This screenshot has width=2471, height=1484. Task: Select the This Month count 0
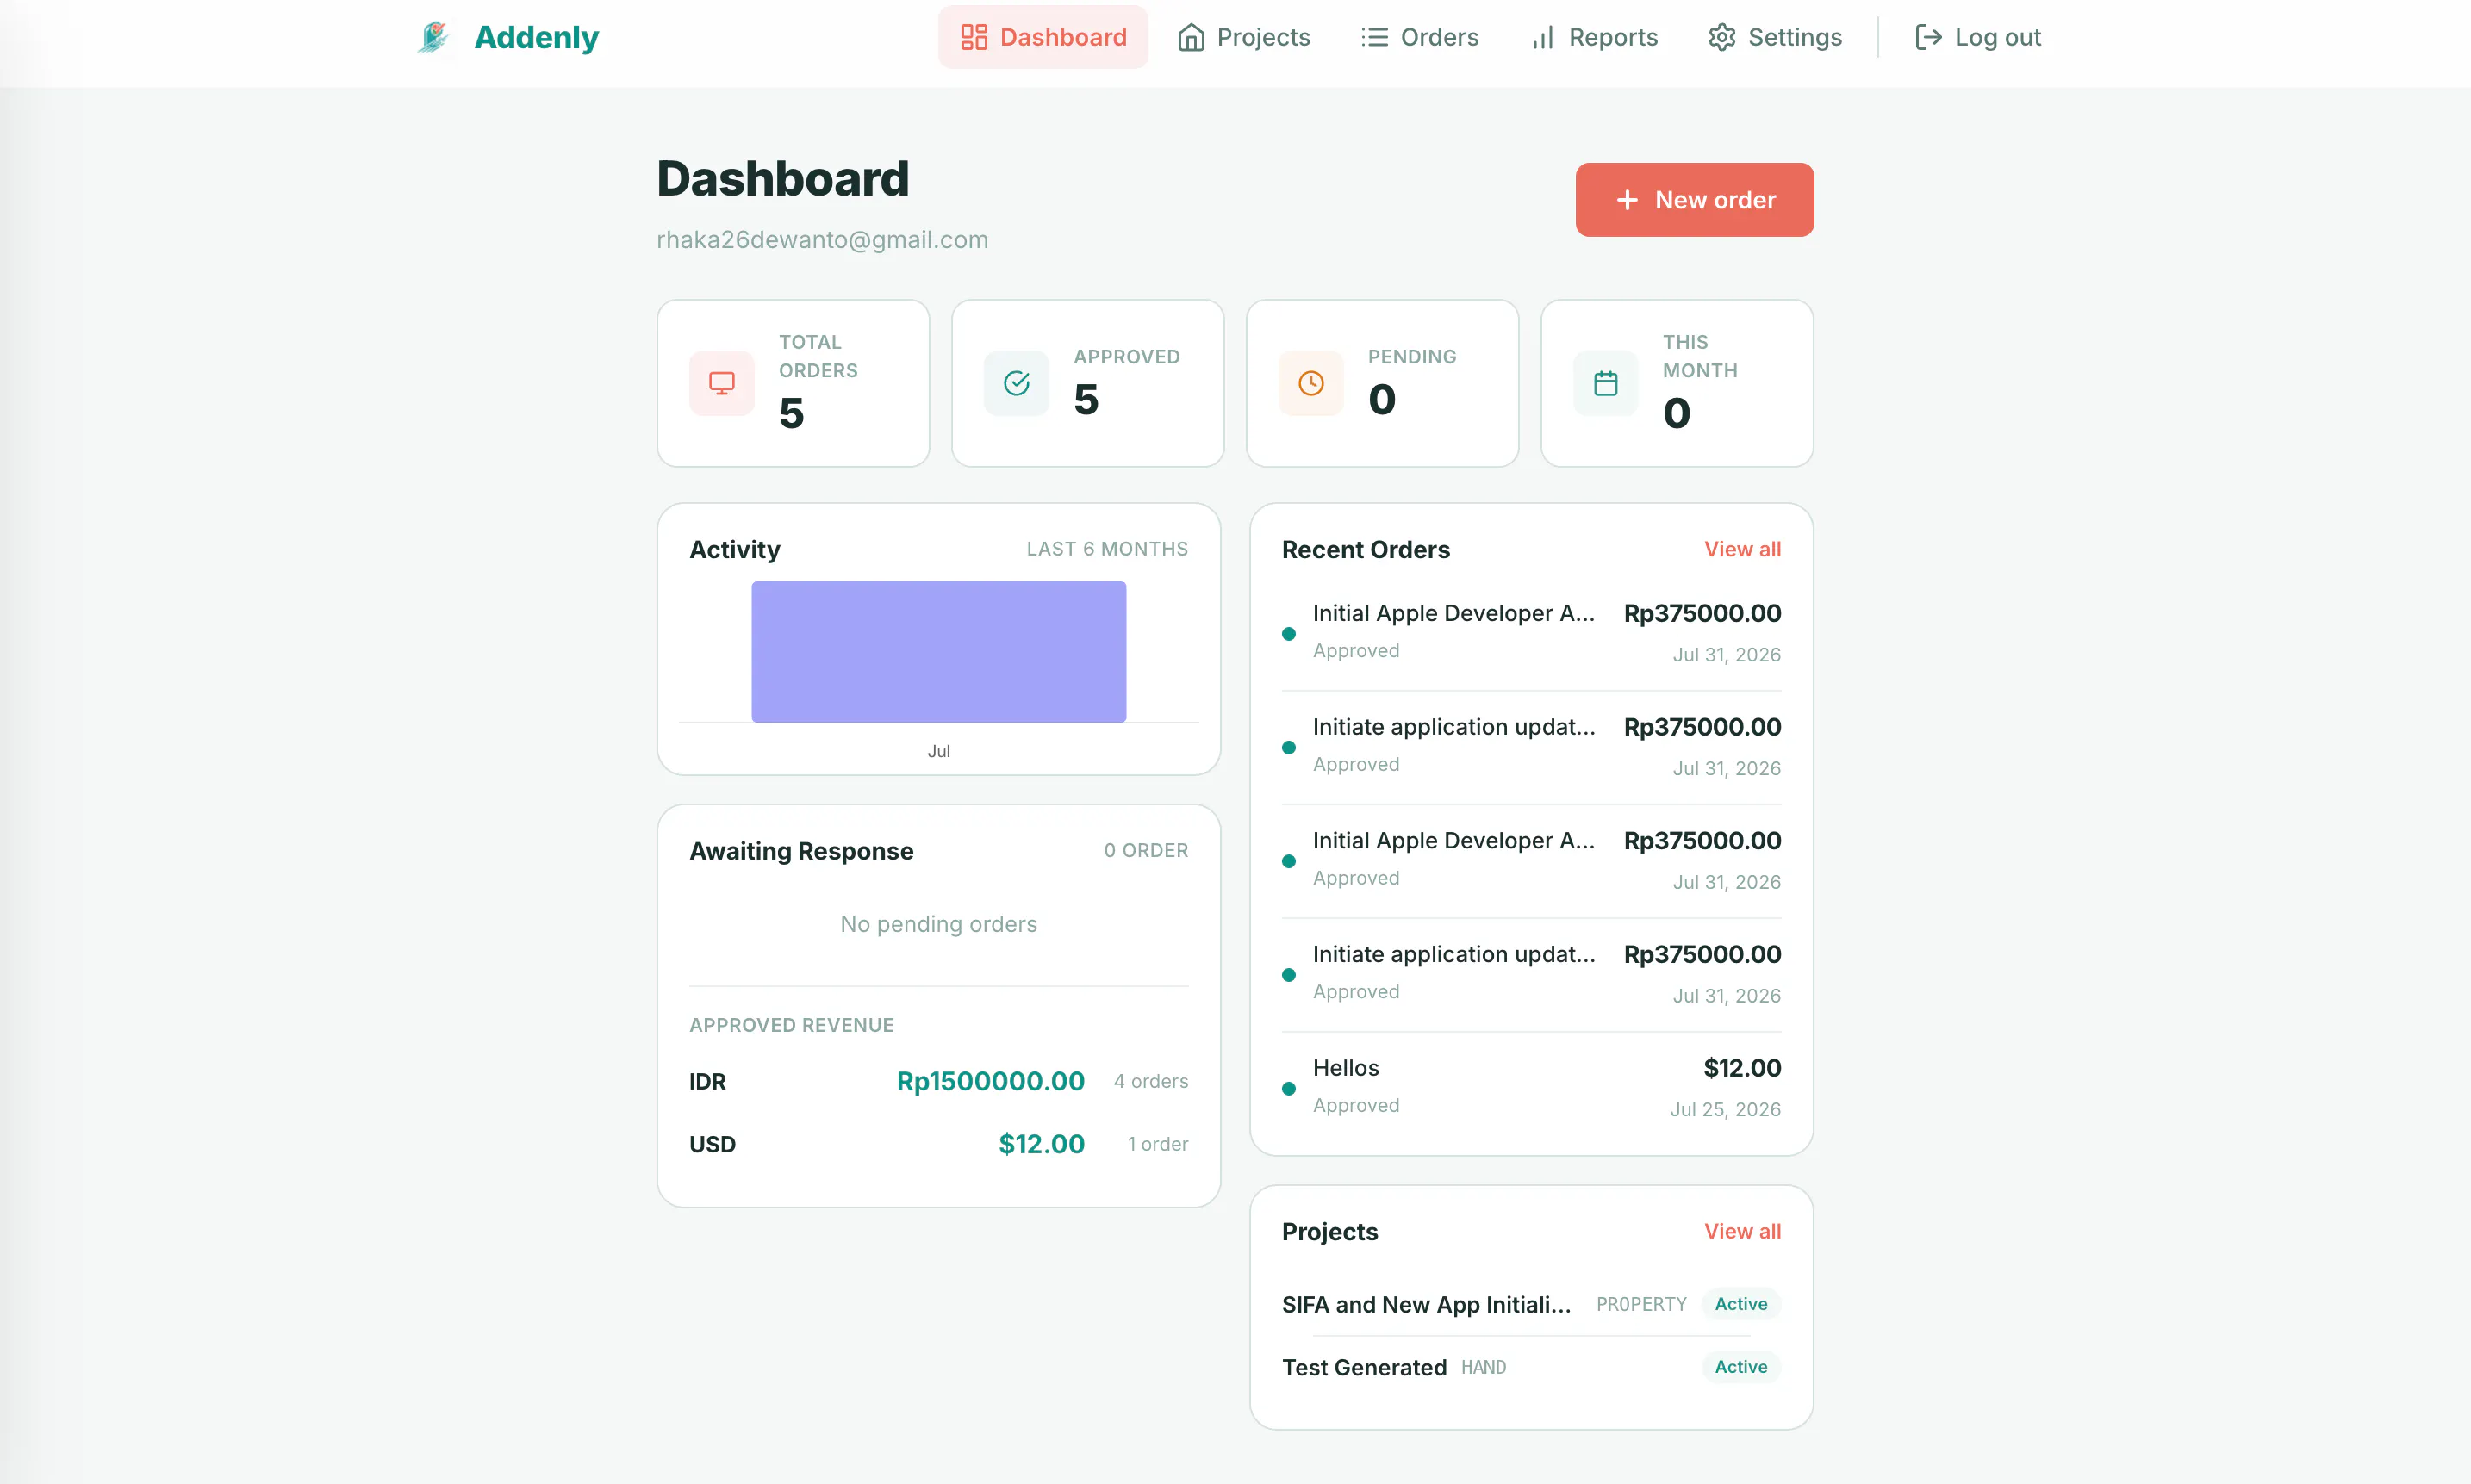pos(1677,413)
